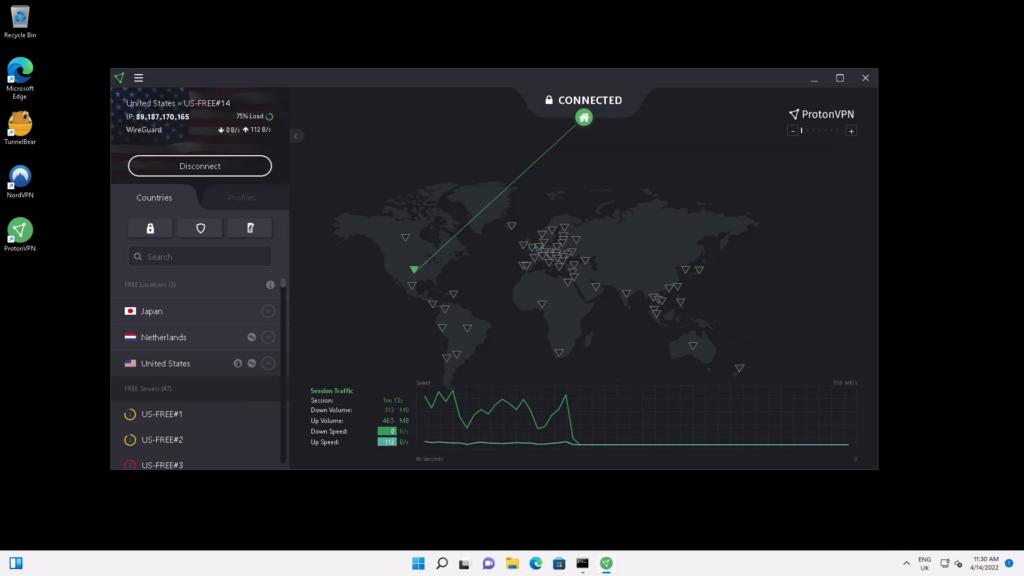Open the ProtonVPN hamburger menu
The image size is (1024, 576).
[138, 78]
